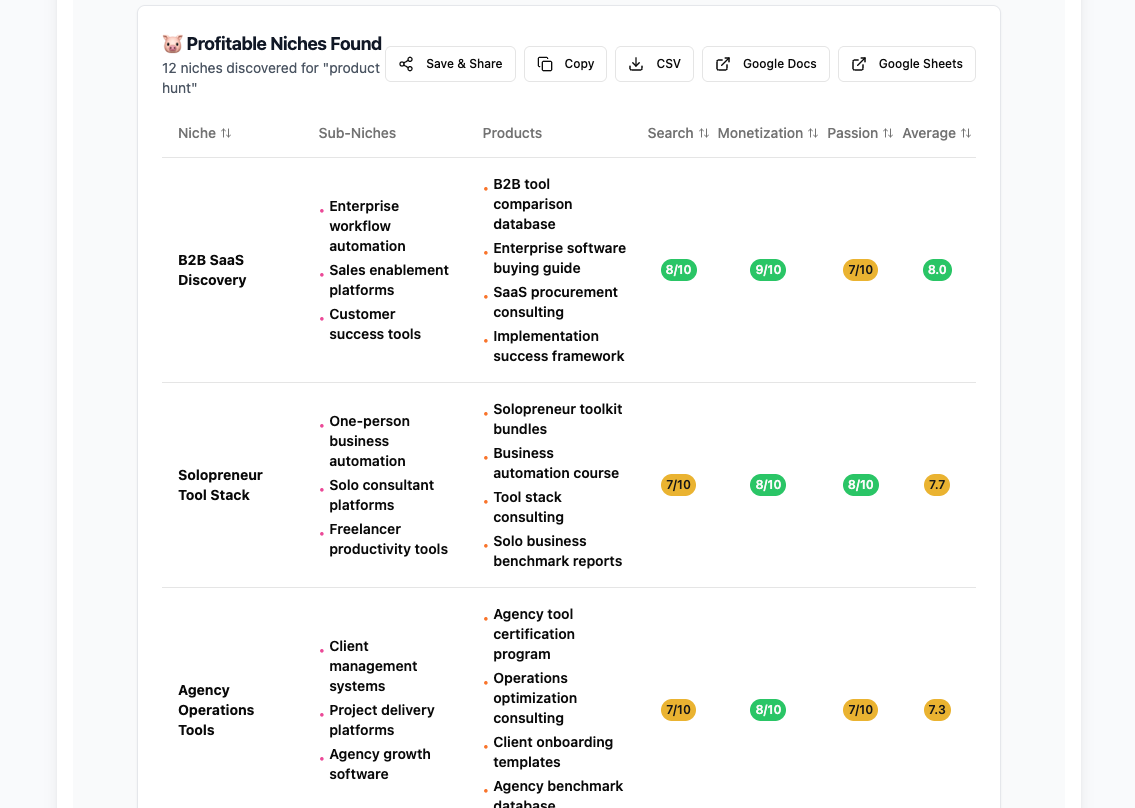
Task: Click the Google Docs external link icon
Action: (723, 64)
